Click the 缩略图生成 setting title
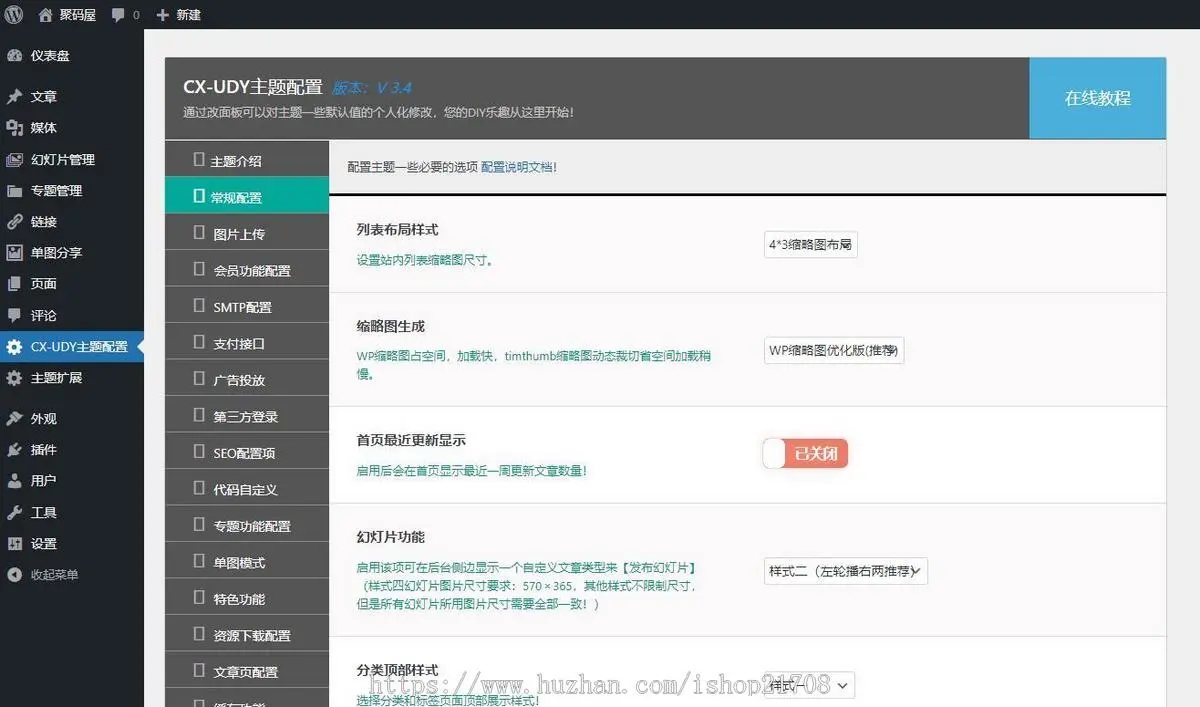 click(x=391, y=326)
